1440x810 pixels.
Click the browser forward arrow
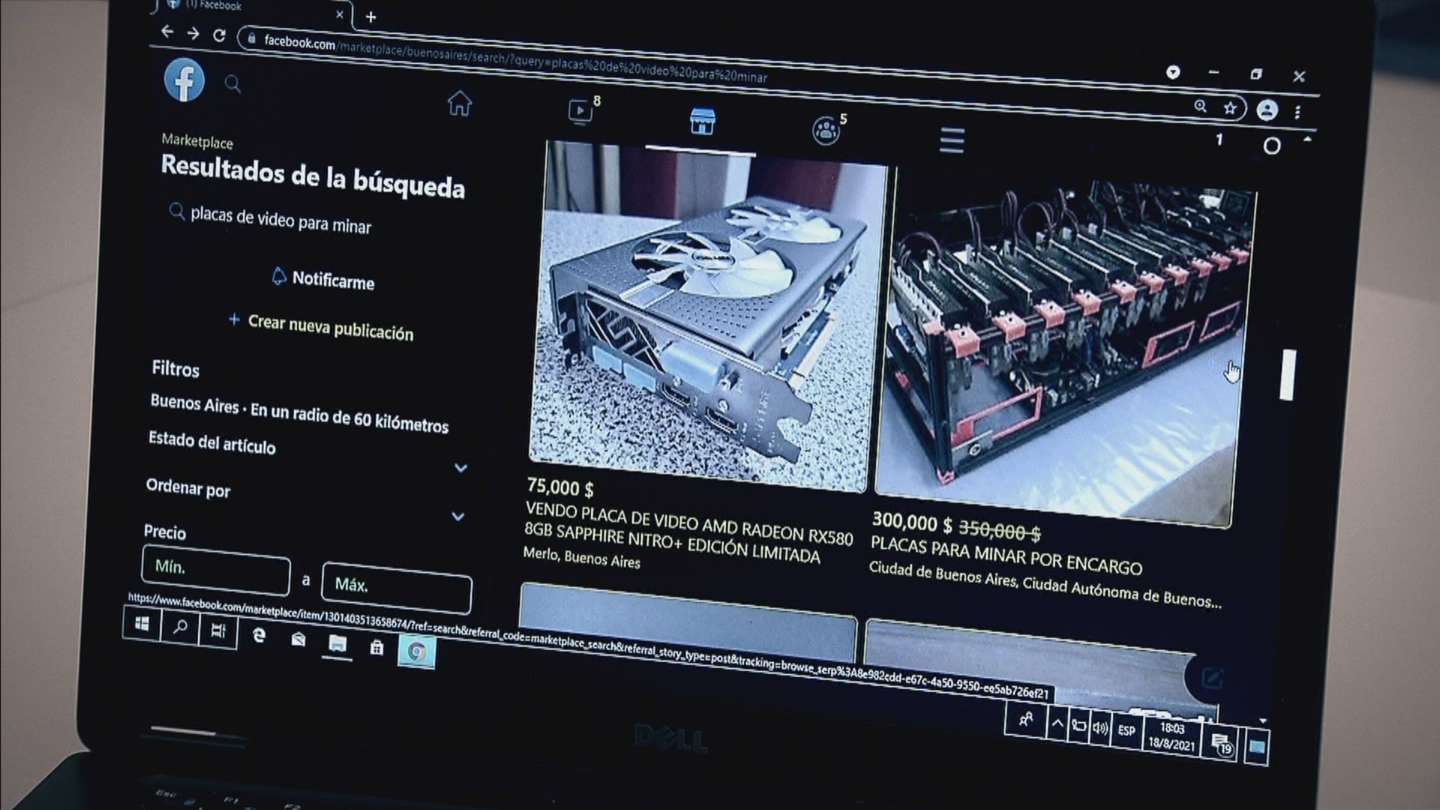193,33
